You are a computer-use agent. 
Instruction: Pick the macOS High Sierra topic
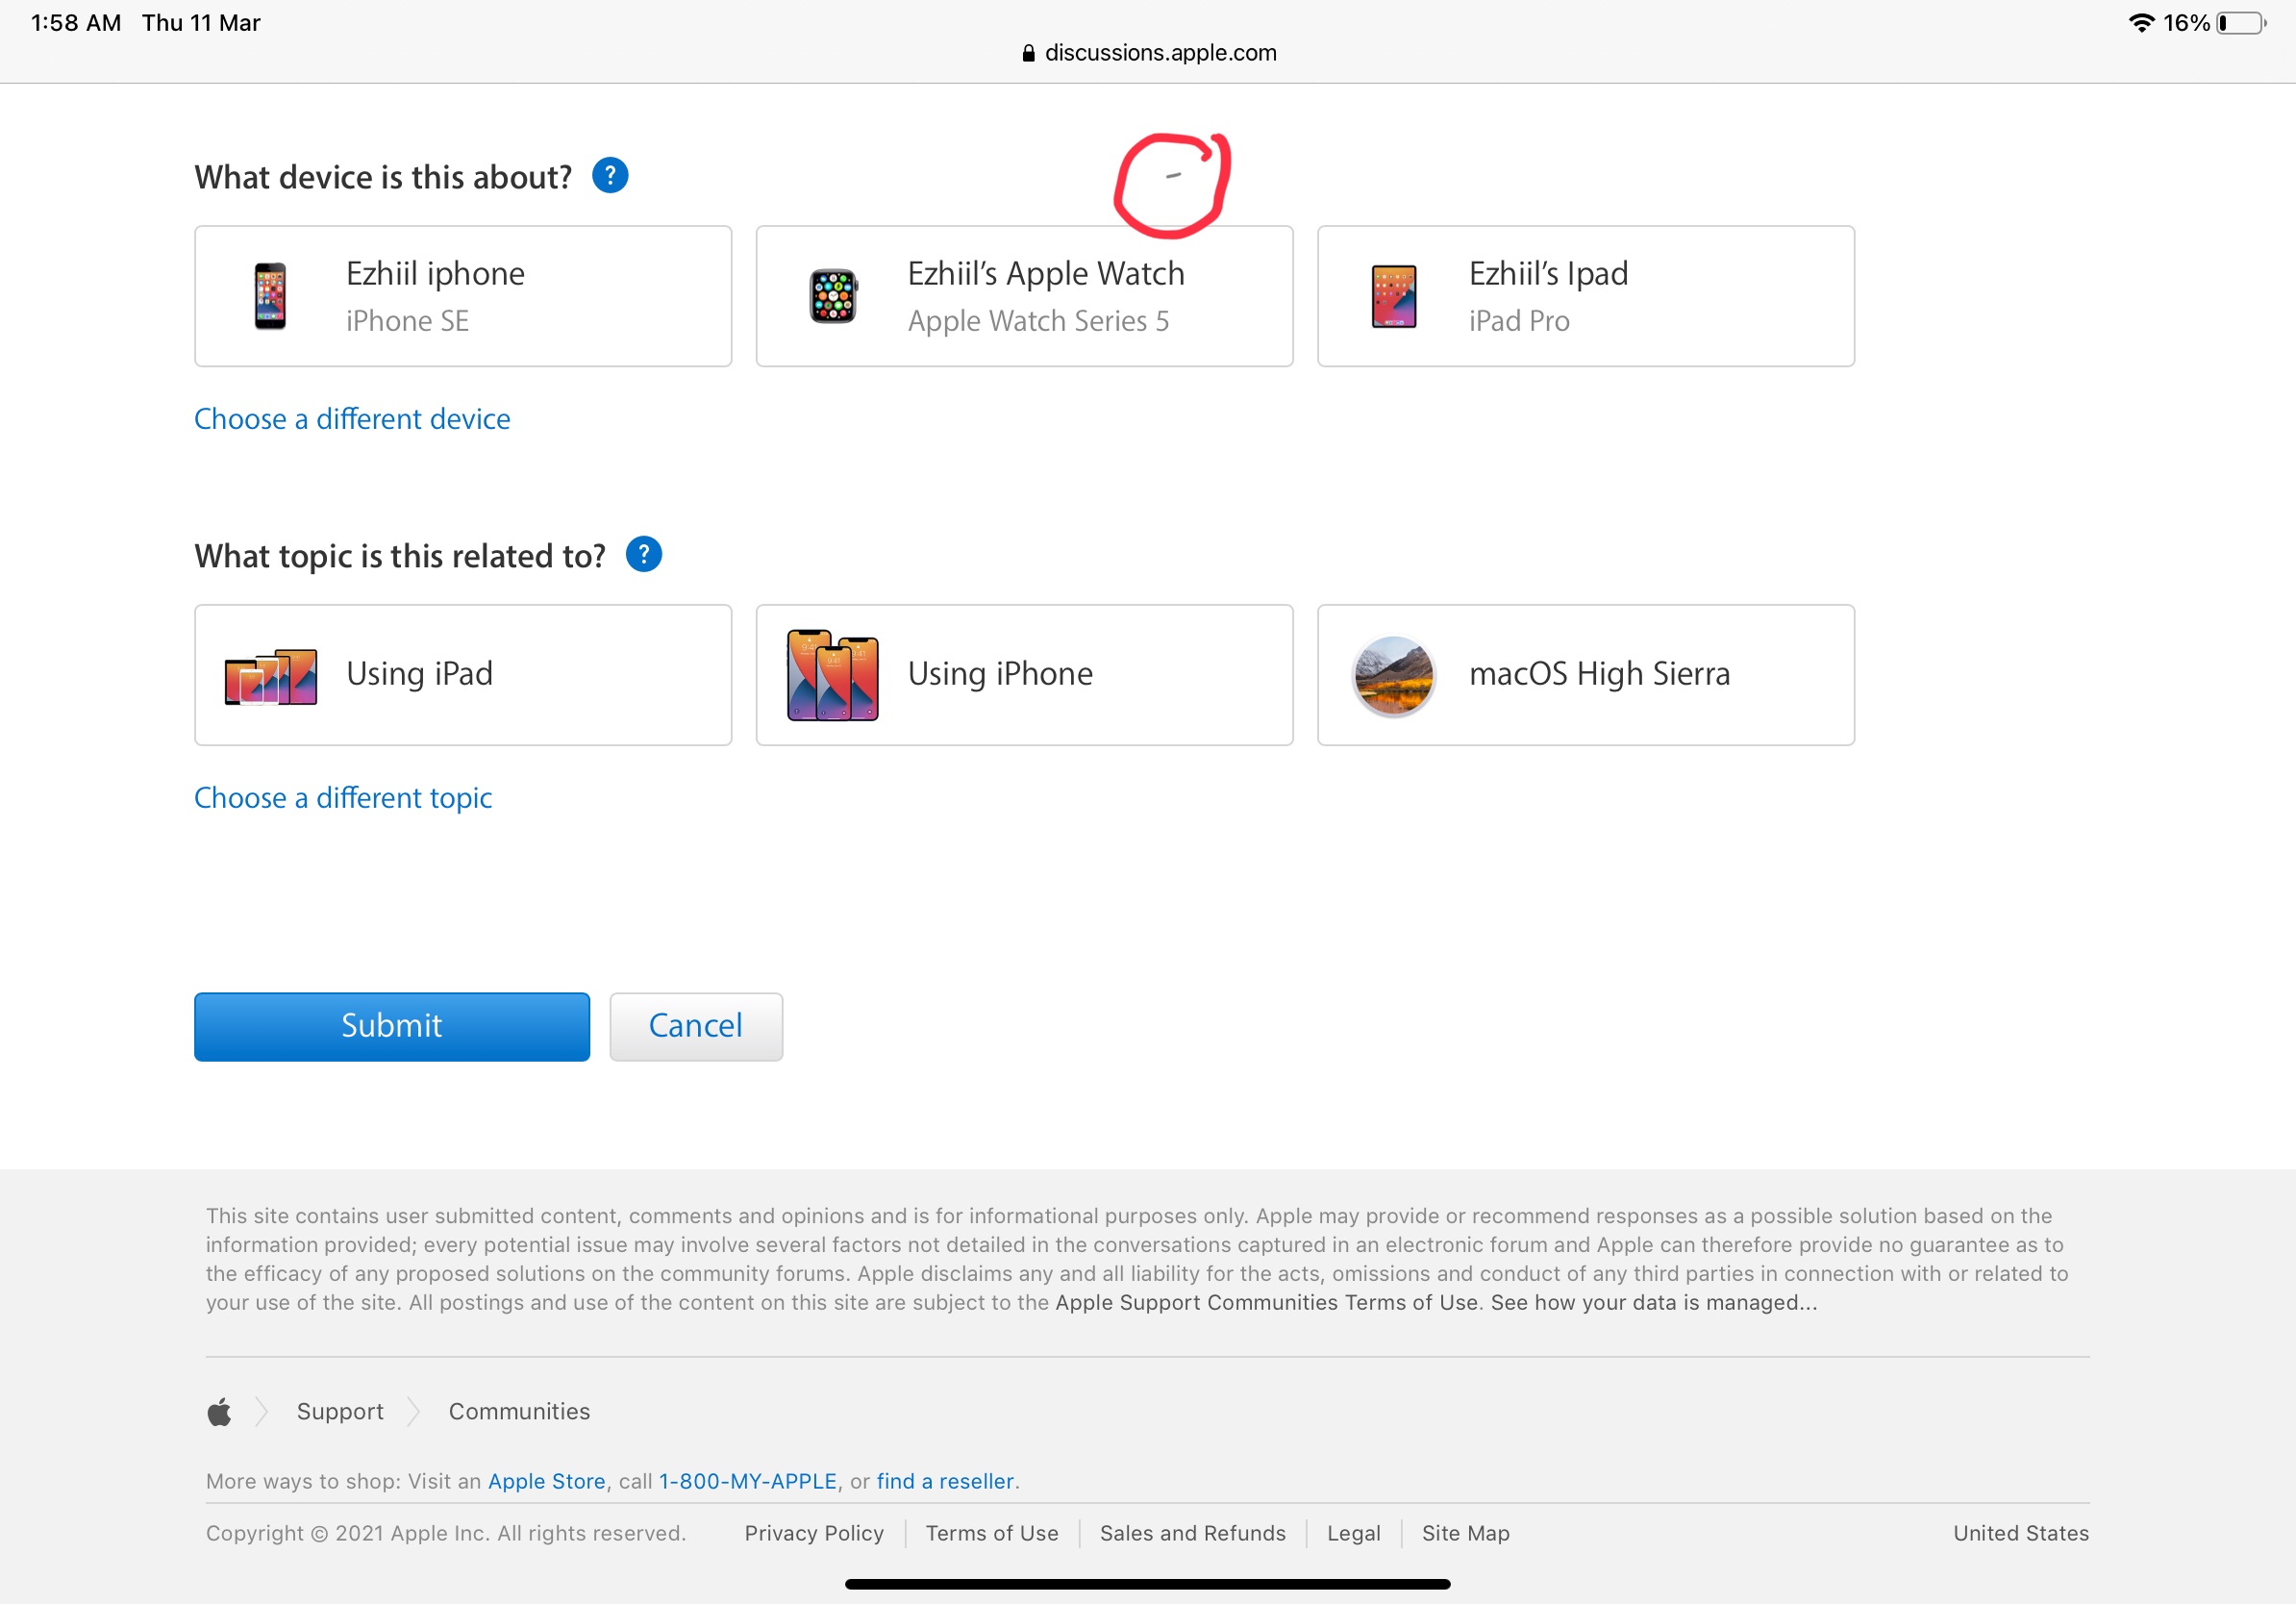coord(1585,675)
